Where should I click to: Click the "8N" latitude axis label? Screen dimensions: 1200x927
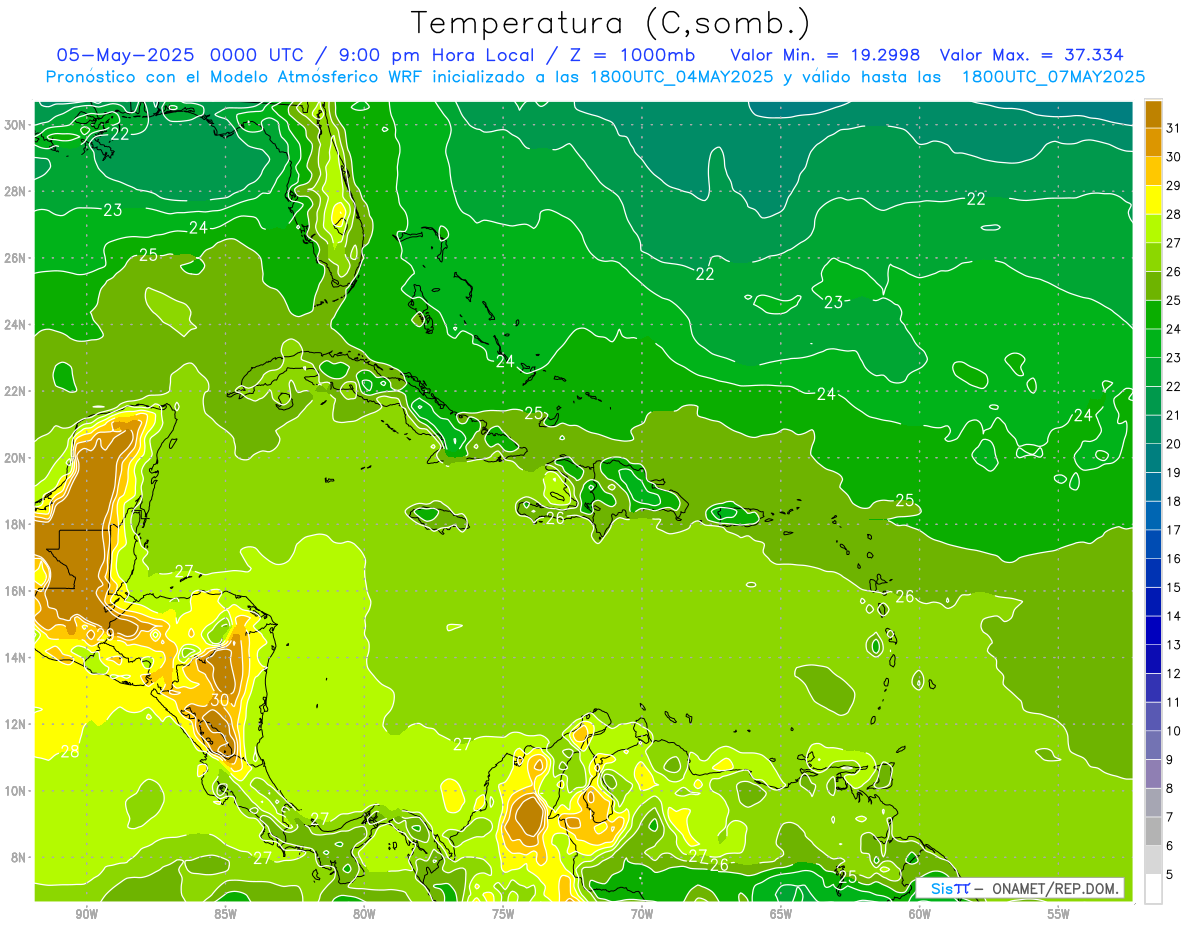(20, 857)
